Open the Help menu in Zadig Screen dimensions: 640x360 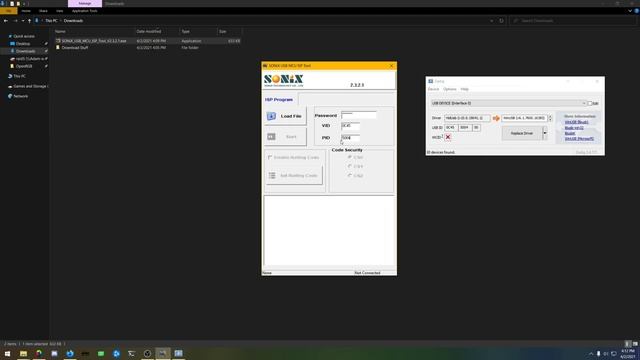point(464,89)
